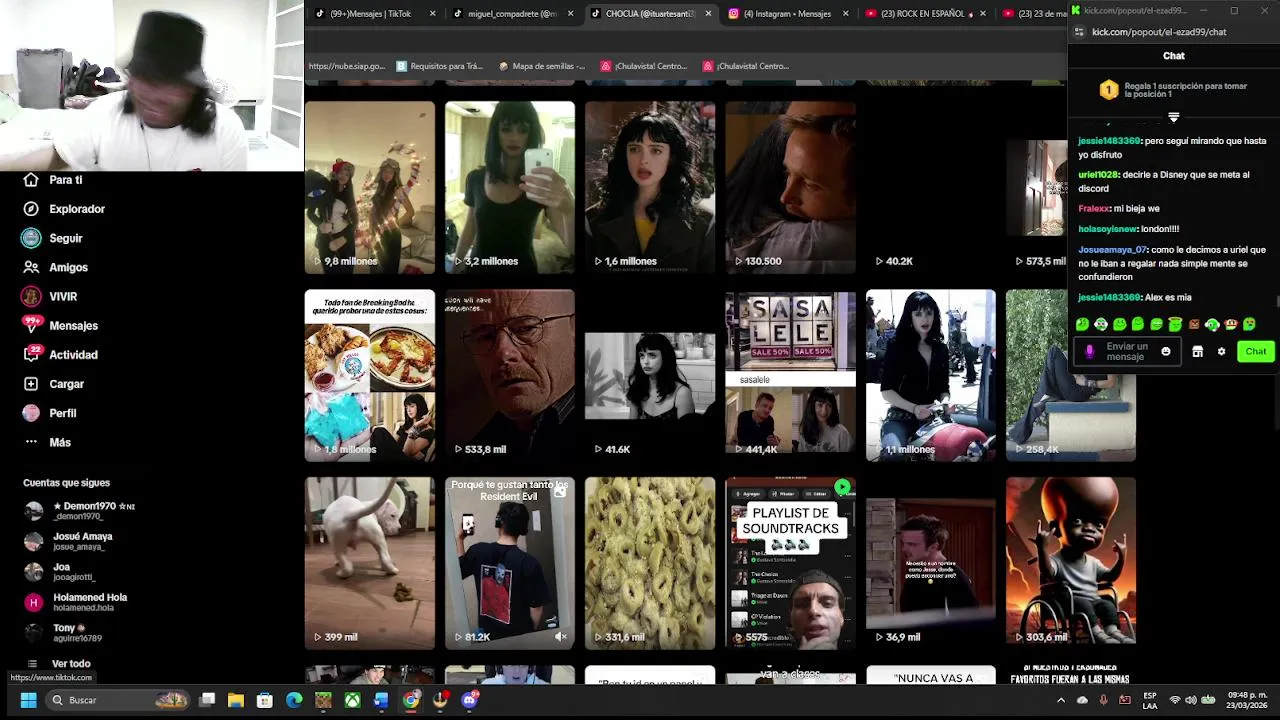The width and height of the screenshot is (1280, 720).
Task: Open File Explorer from the taskbar
Action: click(236, 700)
